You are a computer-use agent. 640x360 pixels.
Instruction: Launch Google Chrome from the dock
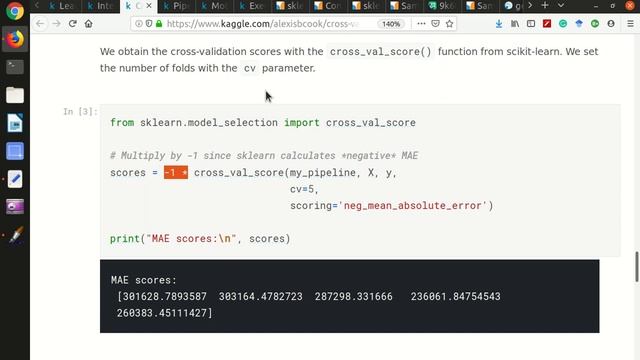coord(15,11)
